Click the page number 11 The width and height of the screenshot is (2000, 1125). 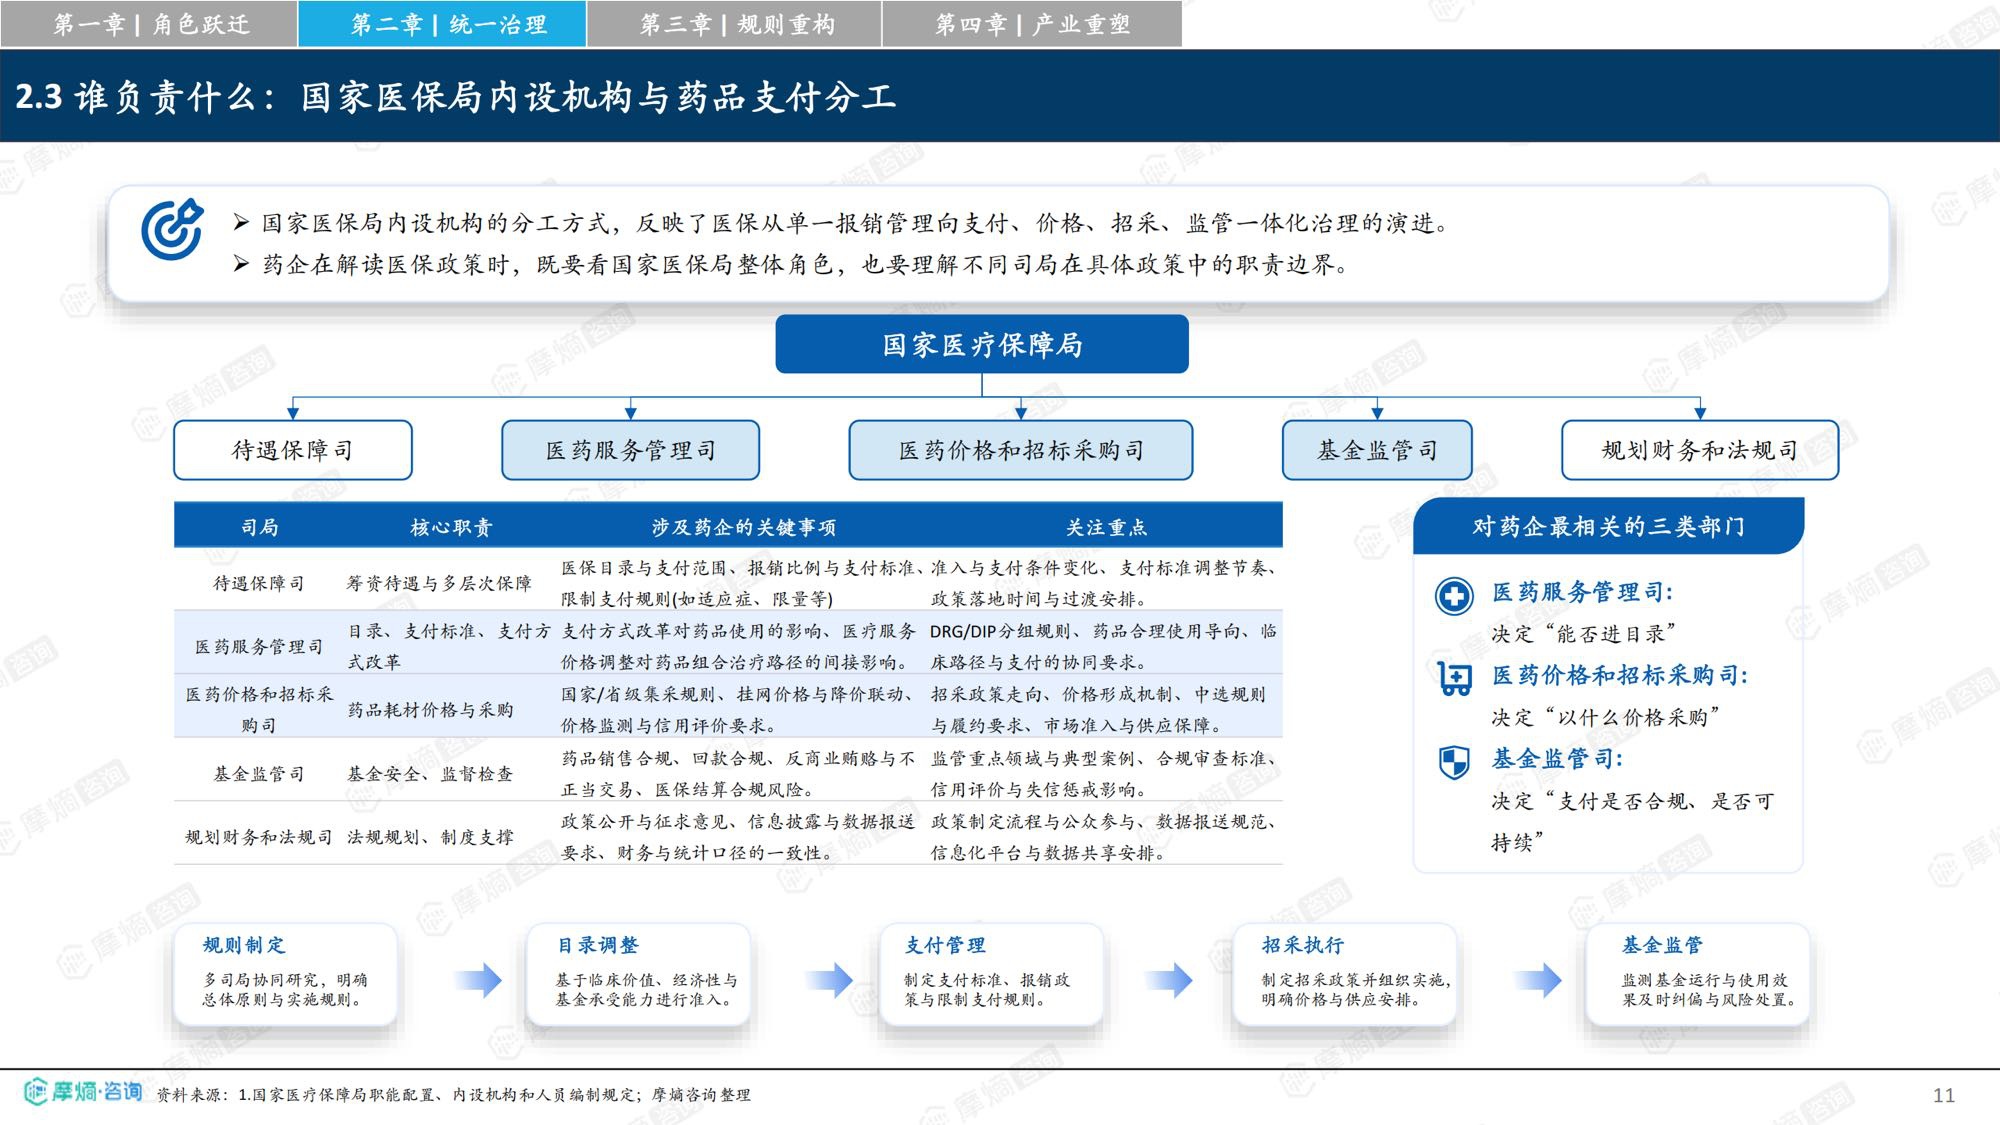pyautogui.click(x=1943, y=1095)
